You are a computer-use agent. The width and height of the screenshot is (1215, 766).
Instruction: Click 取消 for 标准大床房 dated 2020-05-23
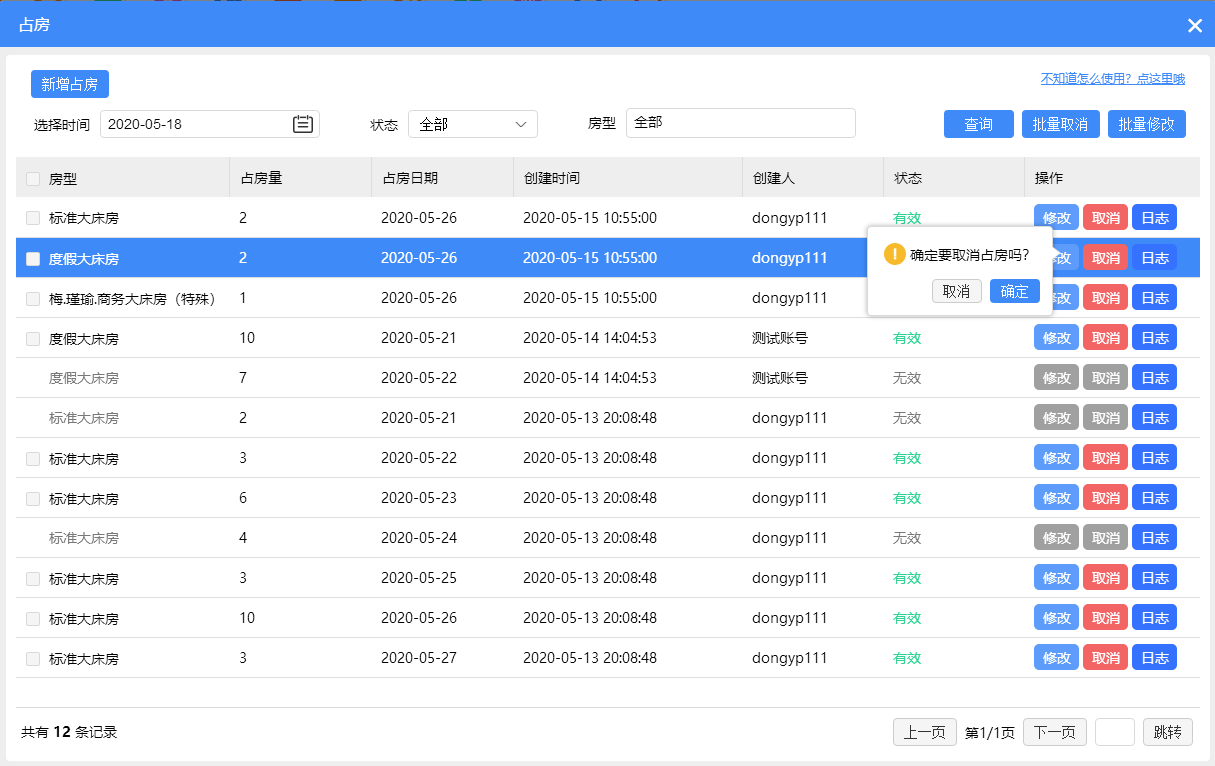1105,497
